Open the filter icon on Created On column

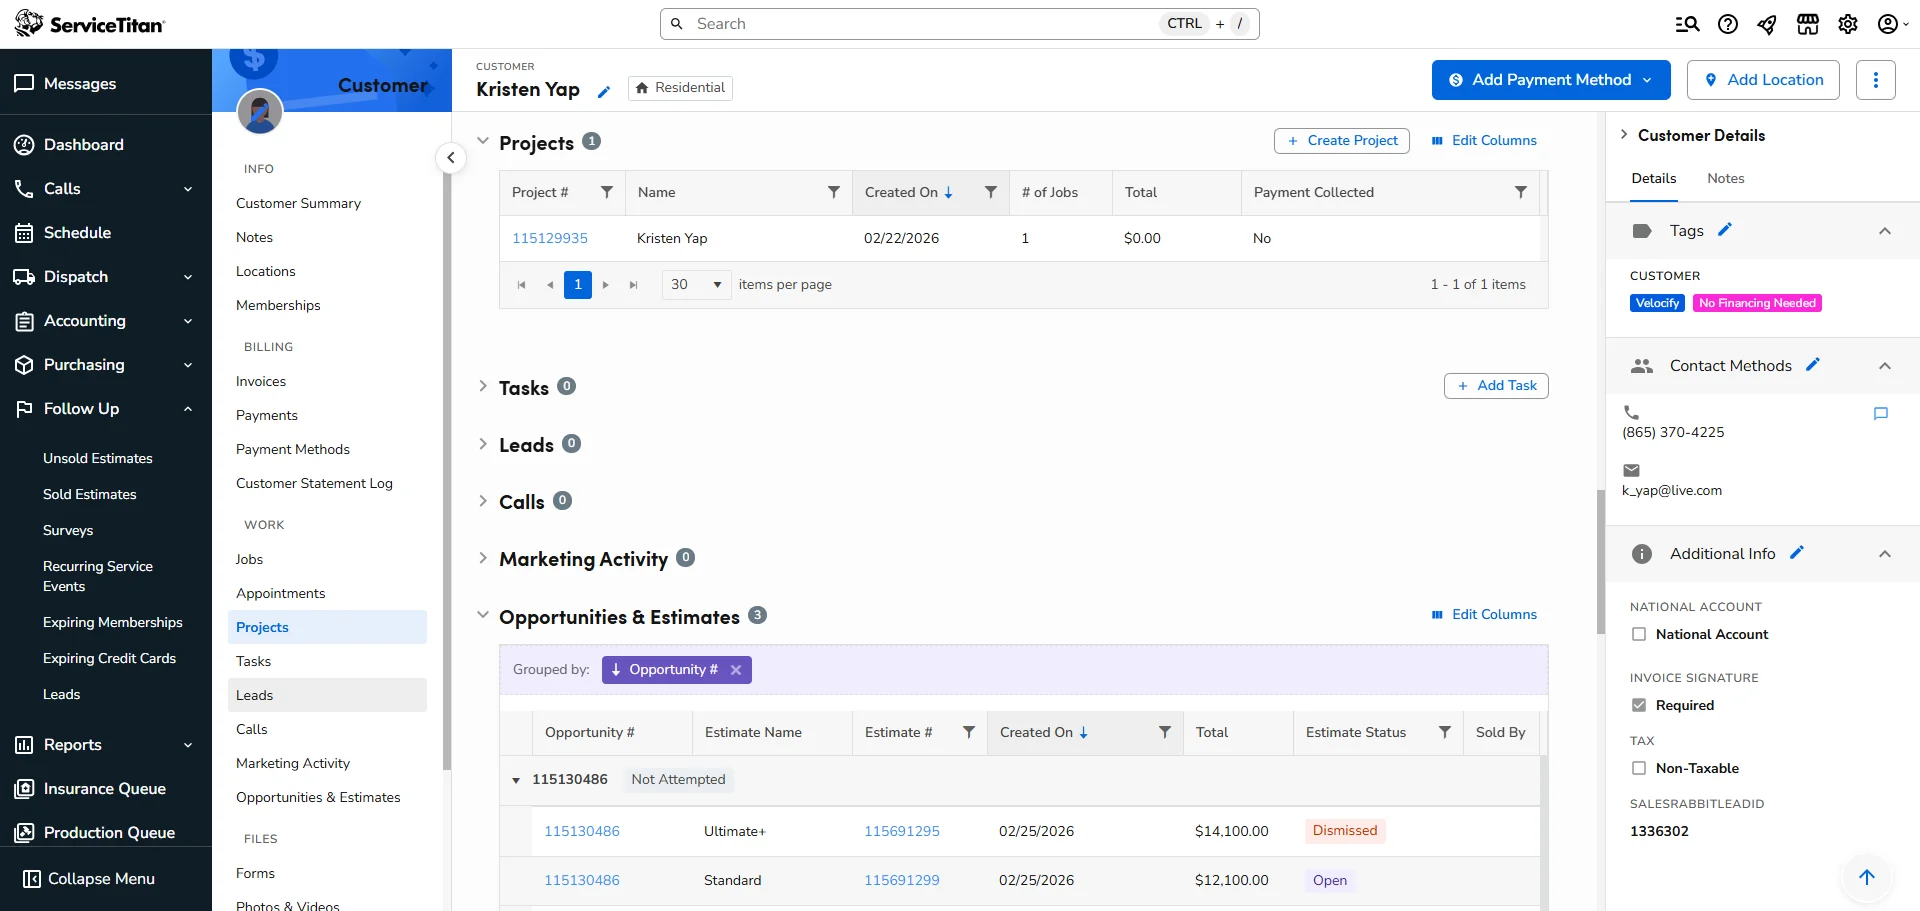coord(990,192)
